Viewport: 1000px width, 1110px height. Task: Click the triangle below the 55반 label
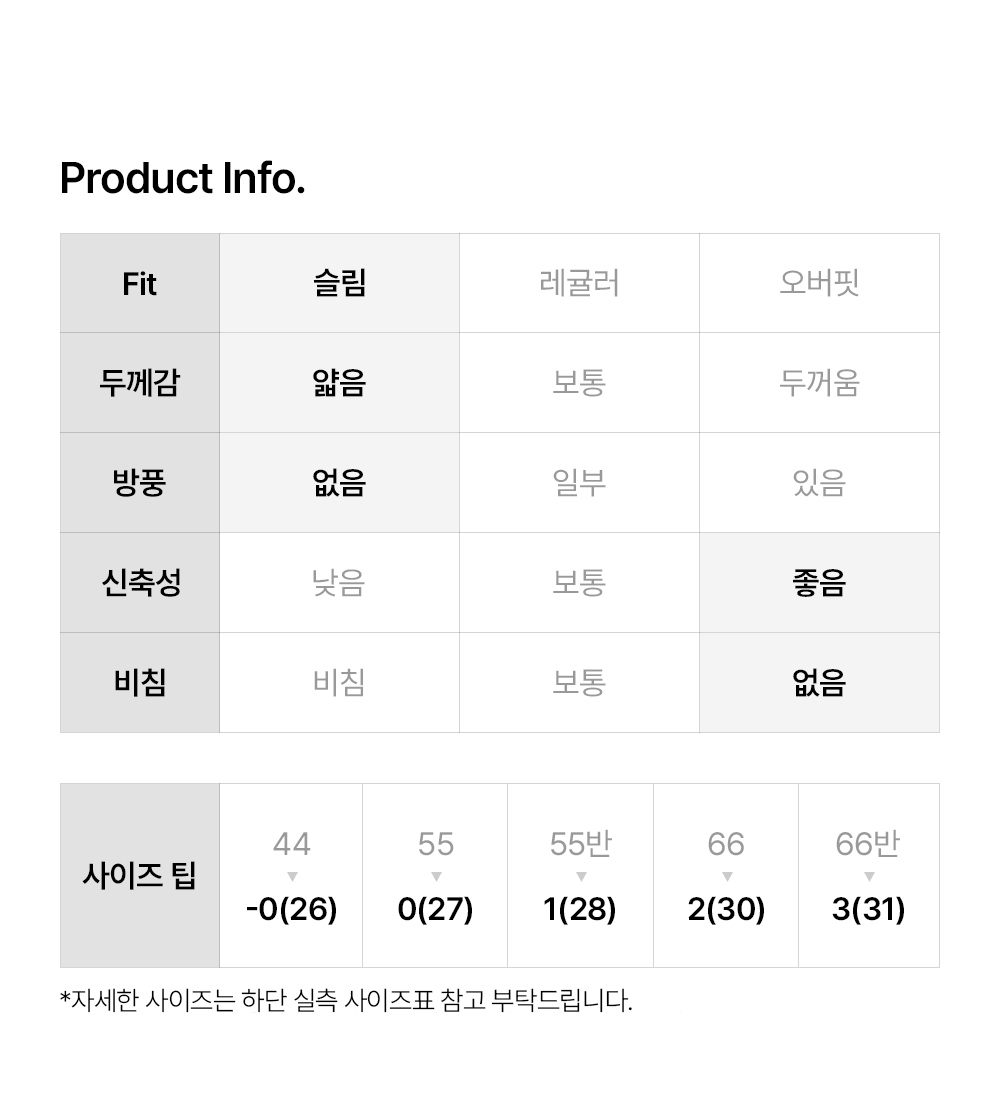[x=581, y=877]
